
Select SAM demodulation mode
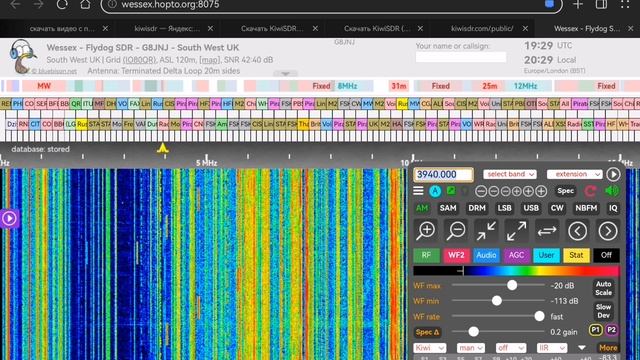pyautogui.click(x=448, y=208)
